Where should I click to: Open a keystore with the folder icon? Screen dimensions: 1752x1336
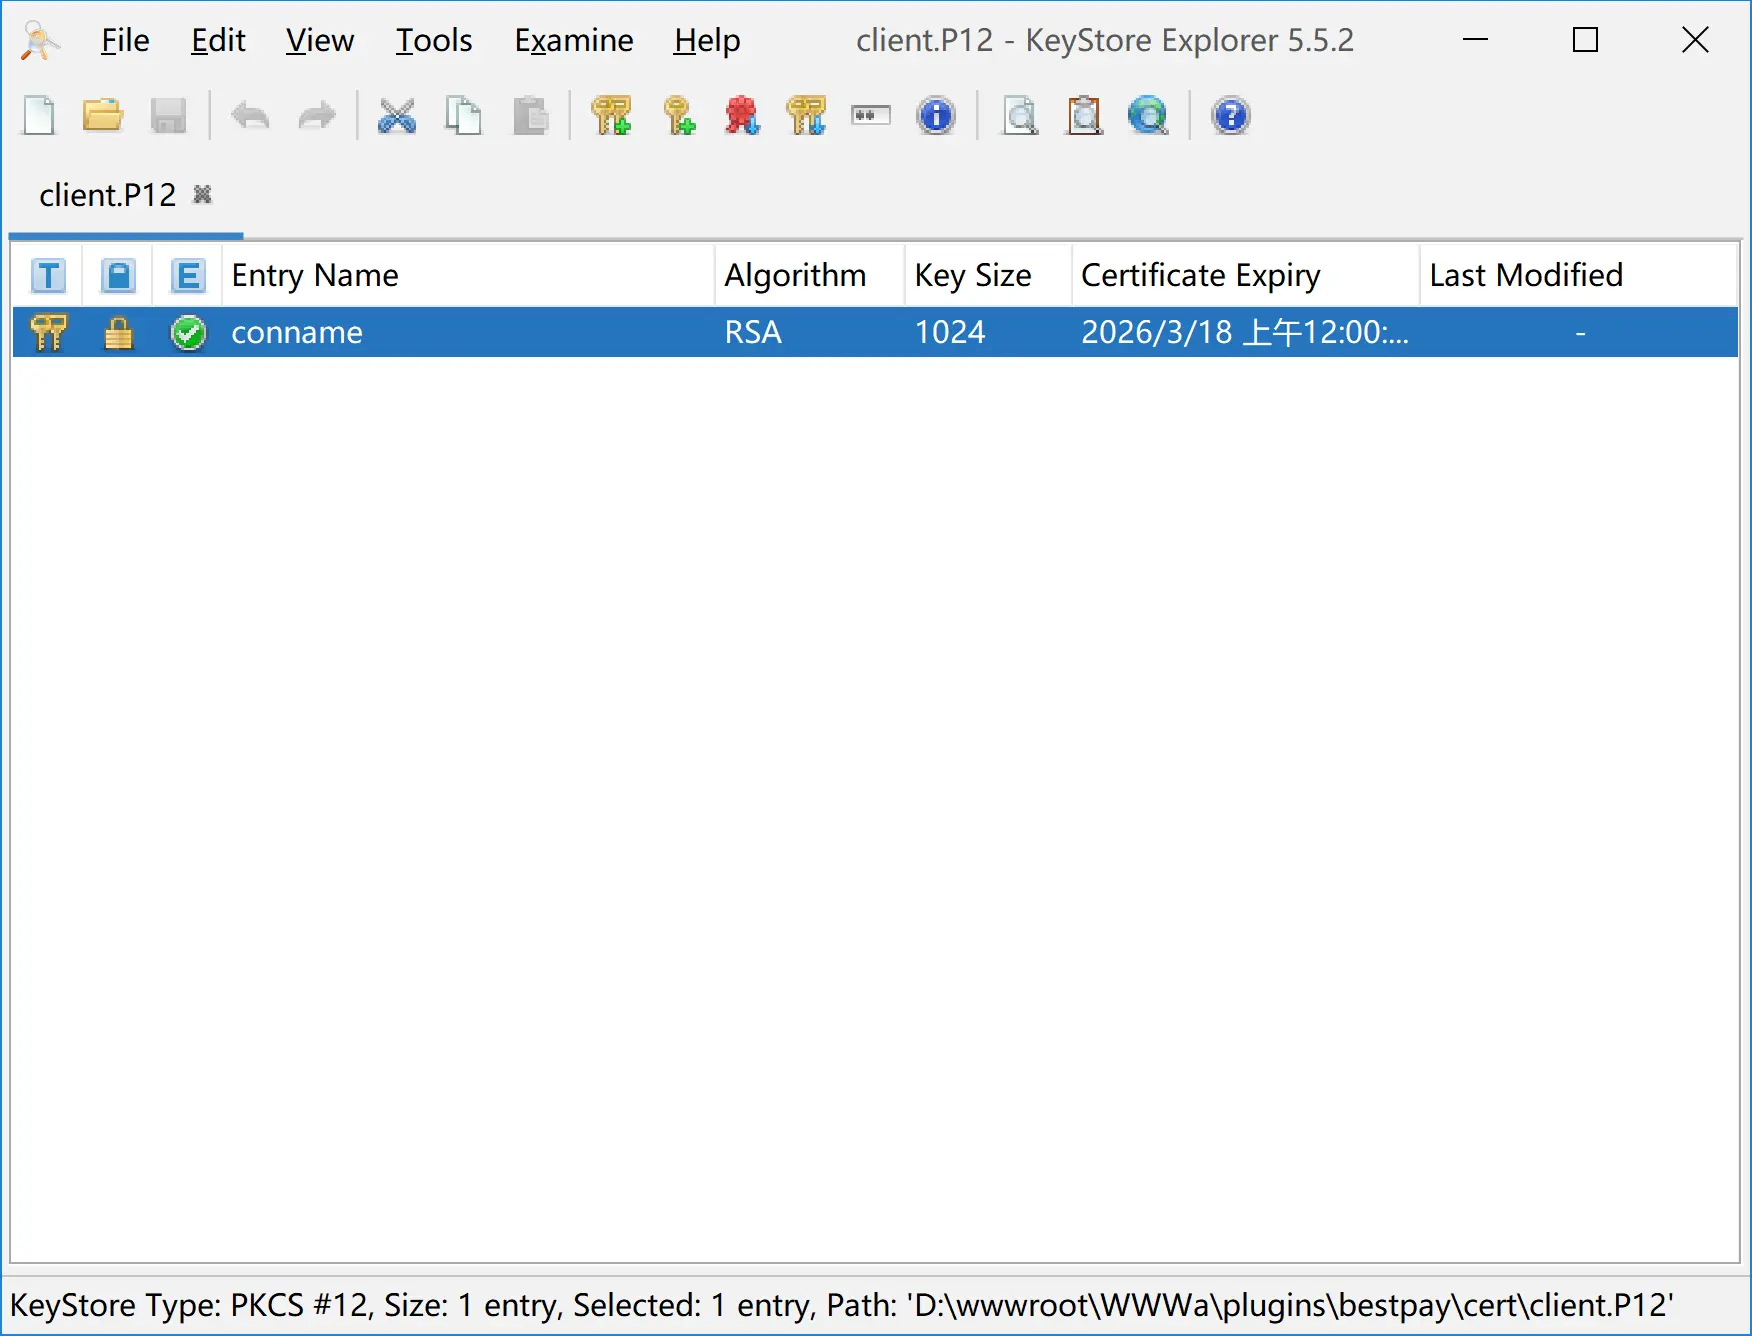click(102, 116)
